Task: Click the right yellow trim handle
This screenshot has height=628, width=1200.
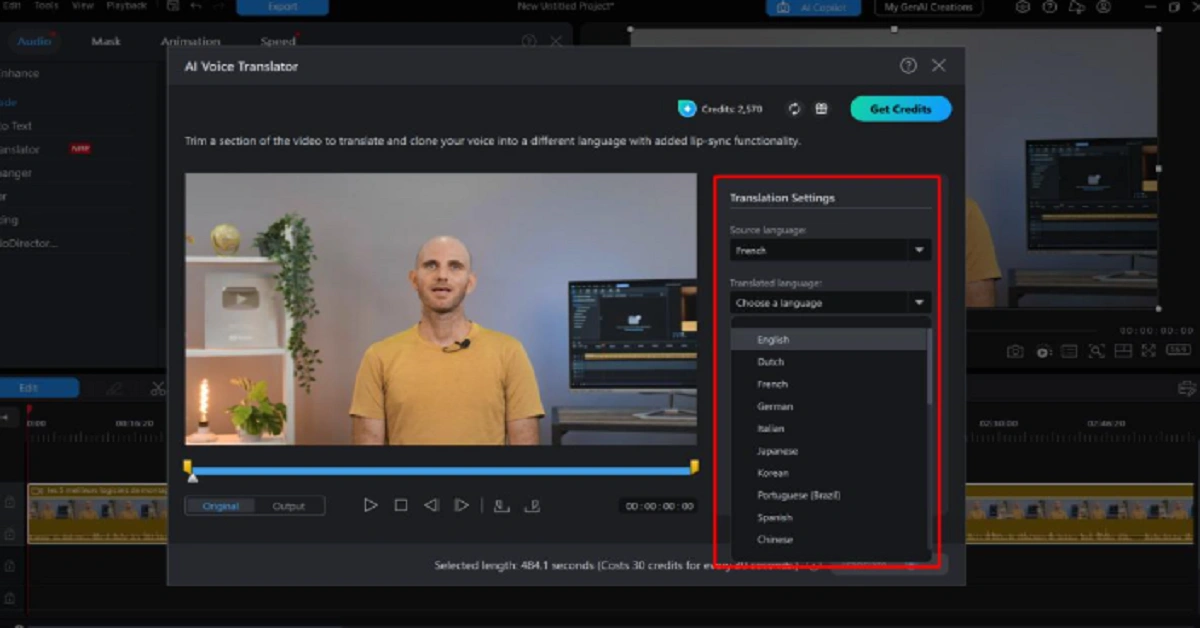Action: pos(694,467)
